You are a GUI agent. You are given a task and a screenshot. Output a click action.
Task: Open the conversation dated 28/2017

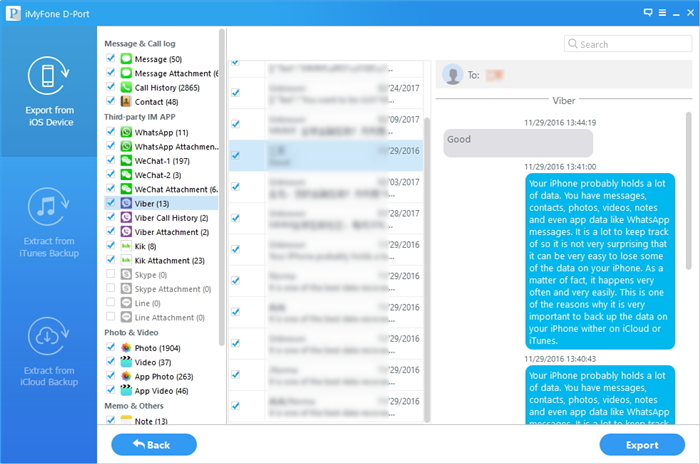[326, 218]
